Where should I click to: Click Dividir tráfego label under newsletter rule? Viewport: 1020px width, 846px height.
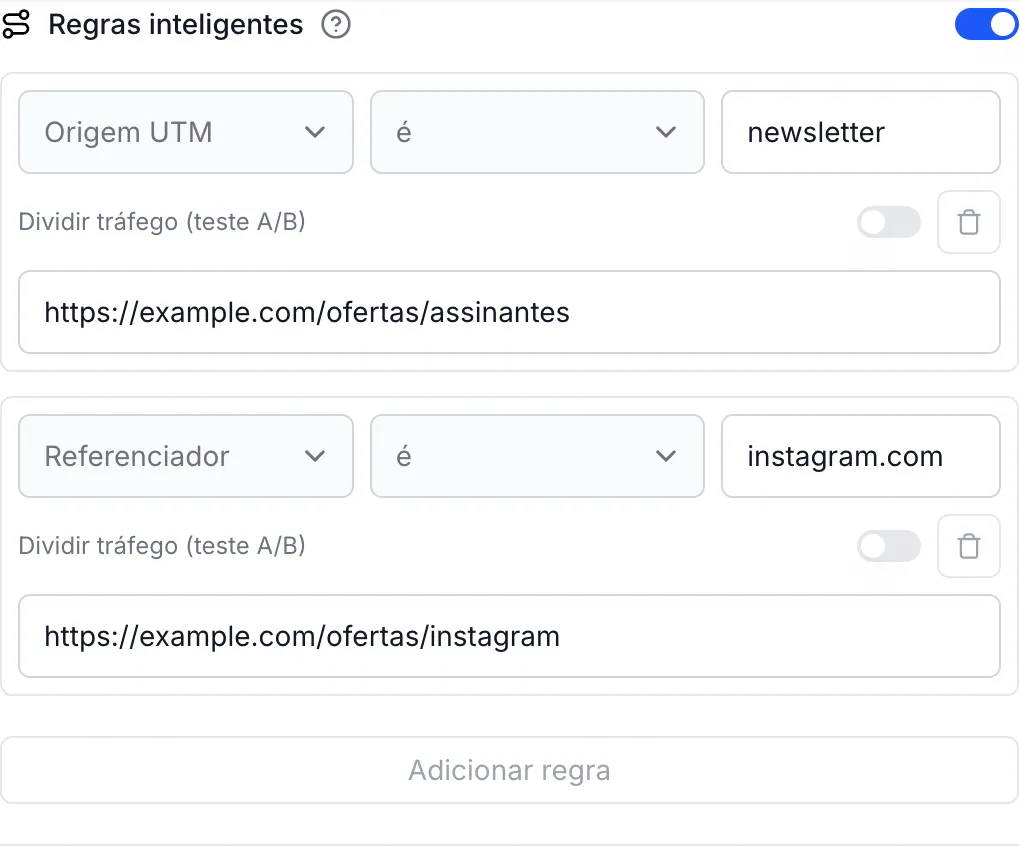(x=162, y=222)
